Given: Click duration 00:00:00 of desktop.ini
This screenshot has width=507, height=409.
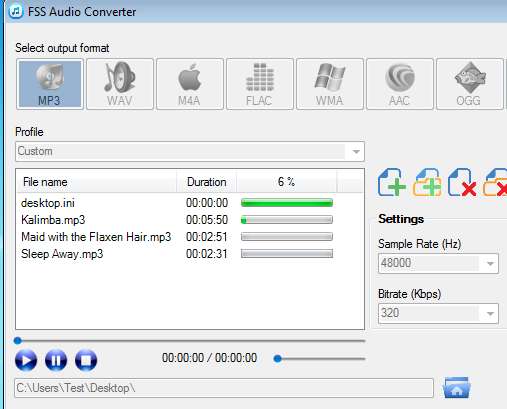Looking at the screenshot, I should (x=207, y=203).
